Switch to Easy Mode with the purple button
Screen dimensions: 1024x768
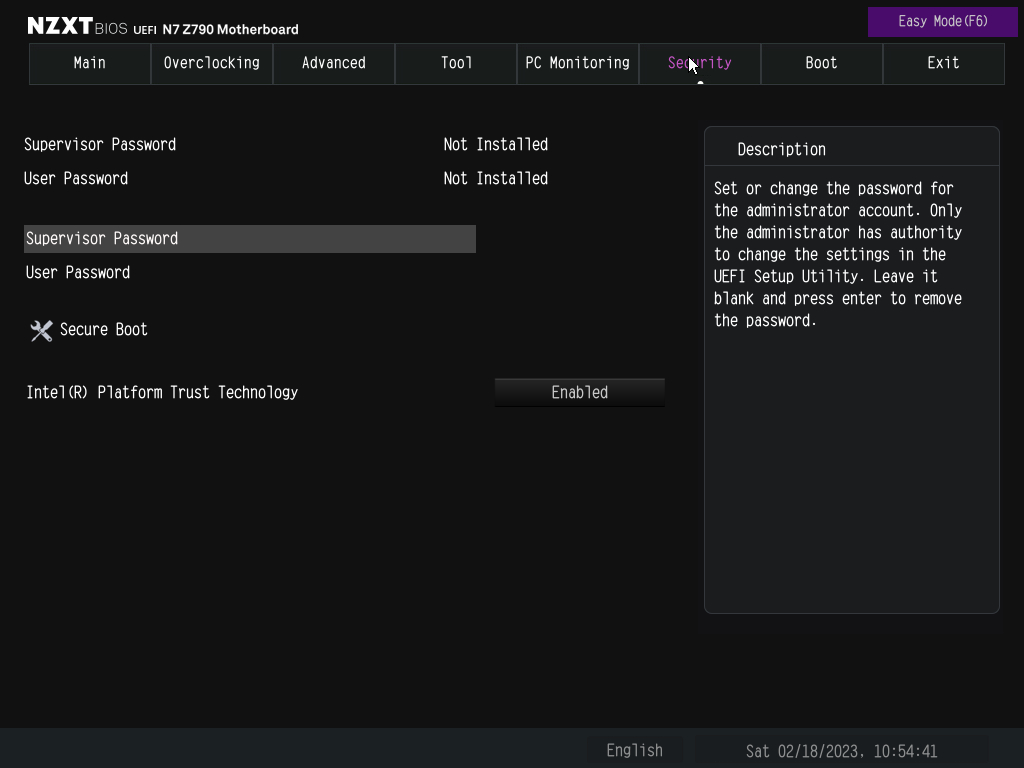(942, 21)
